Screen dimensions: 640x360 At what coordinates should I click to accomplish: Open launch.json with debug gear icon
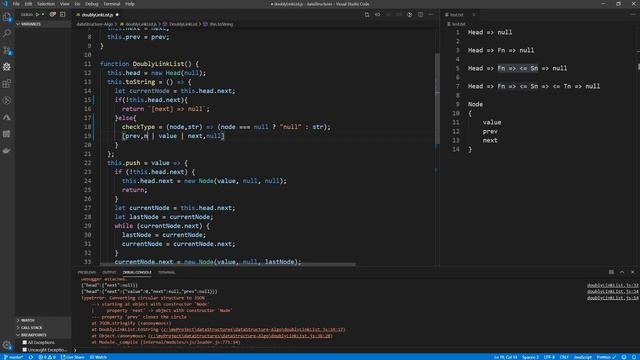click(53, 14)
